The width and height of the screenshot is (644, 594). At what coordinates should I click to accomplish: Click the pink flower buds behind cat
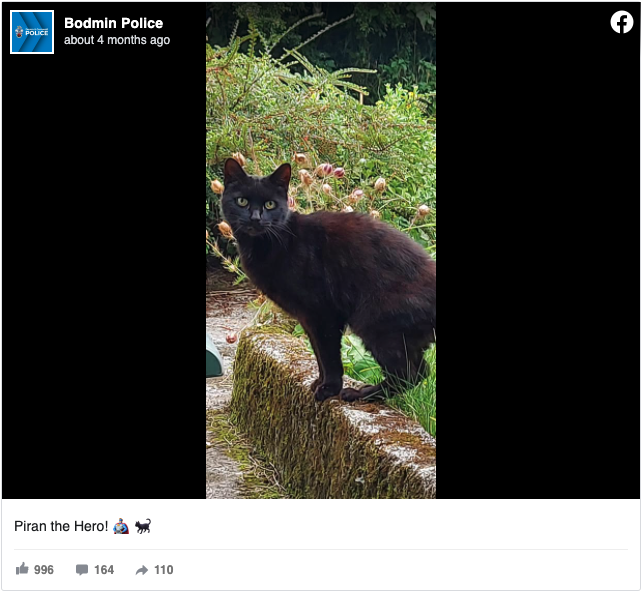click(x=327, y=170)
